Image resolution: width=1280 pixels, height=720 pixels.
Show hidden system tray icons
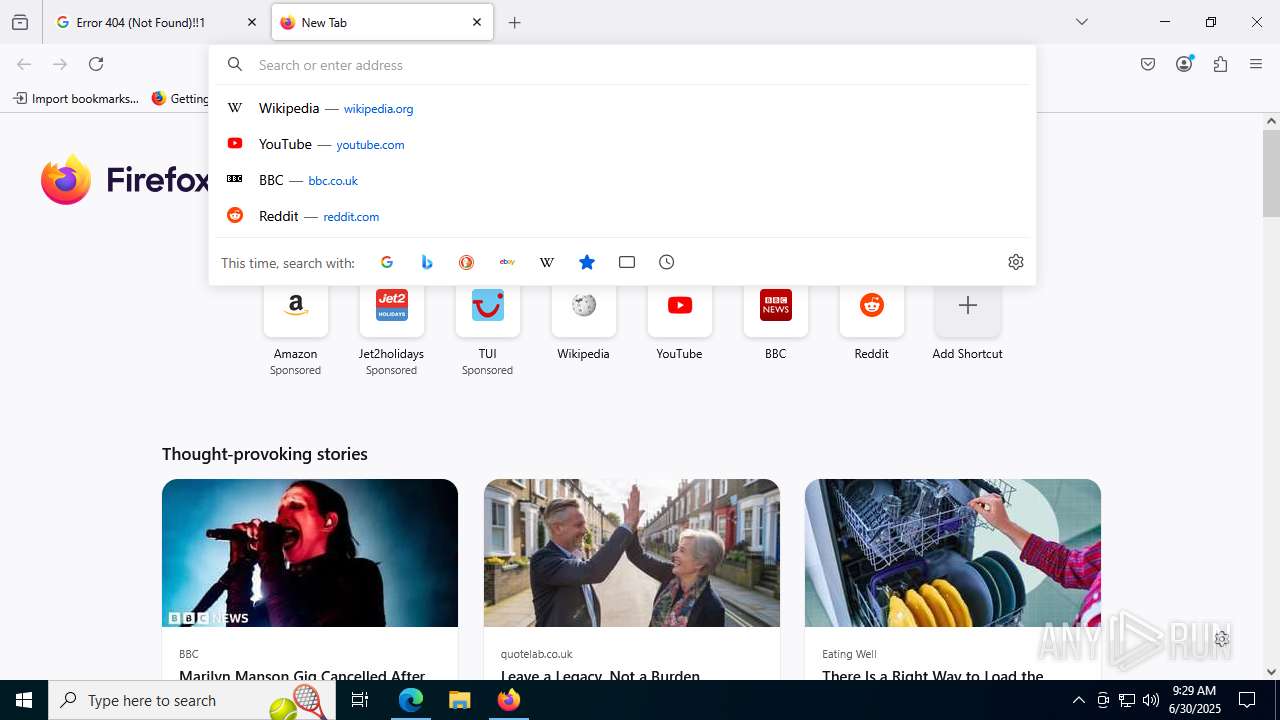coord(1078,700)
